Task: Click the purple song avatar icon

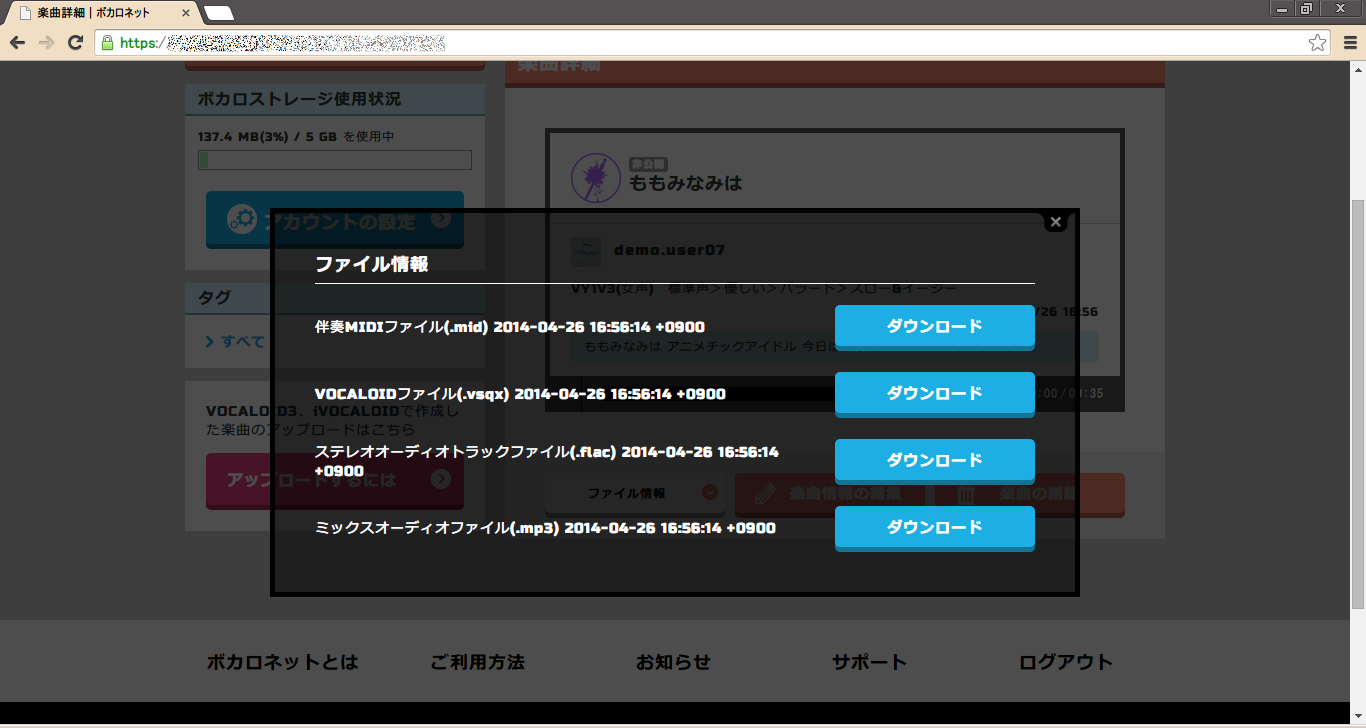Action: tap(595, 177)
